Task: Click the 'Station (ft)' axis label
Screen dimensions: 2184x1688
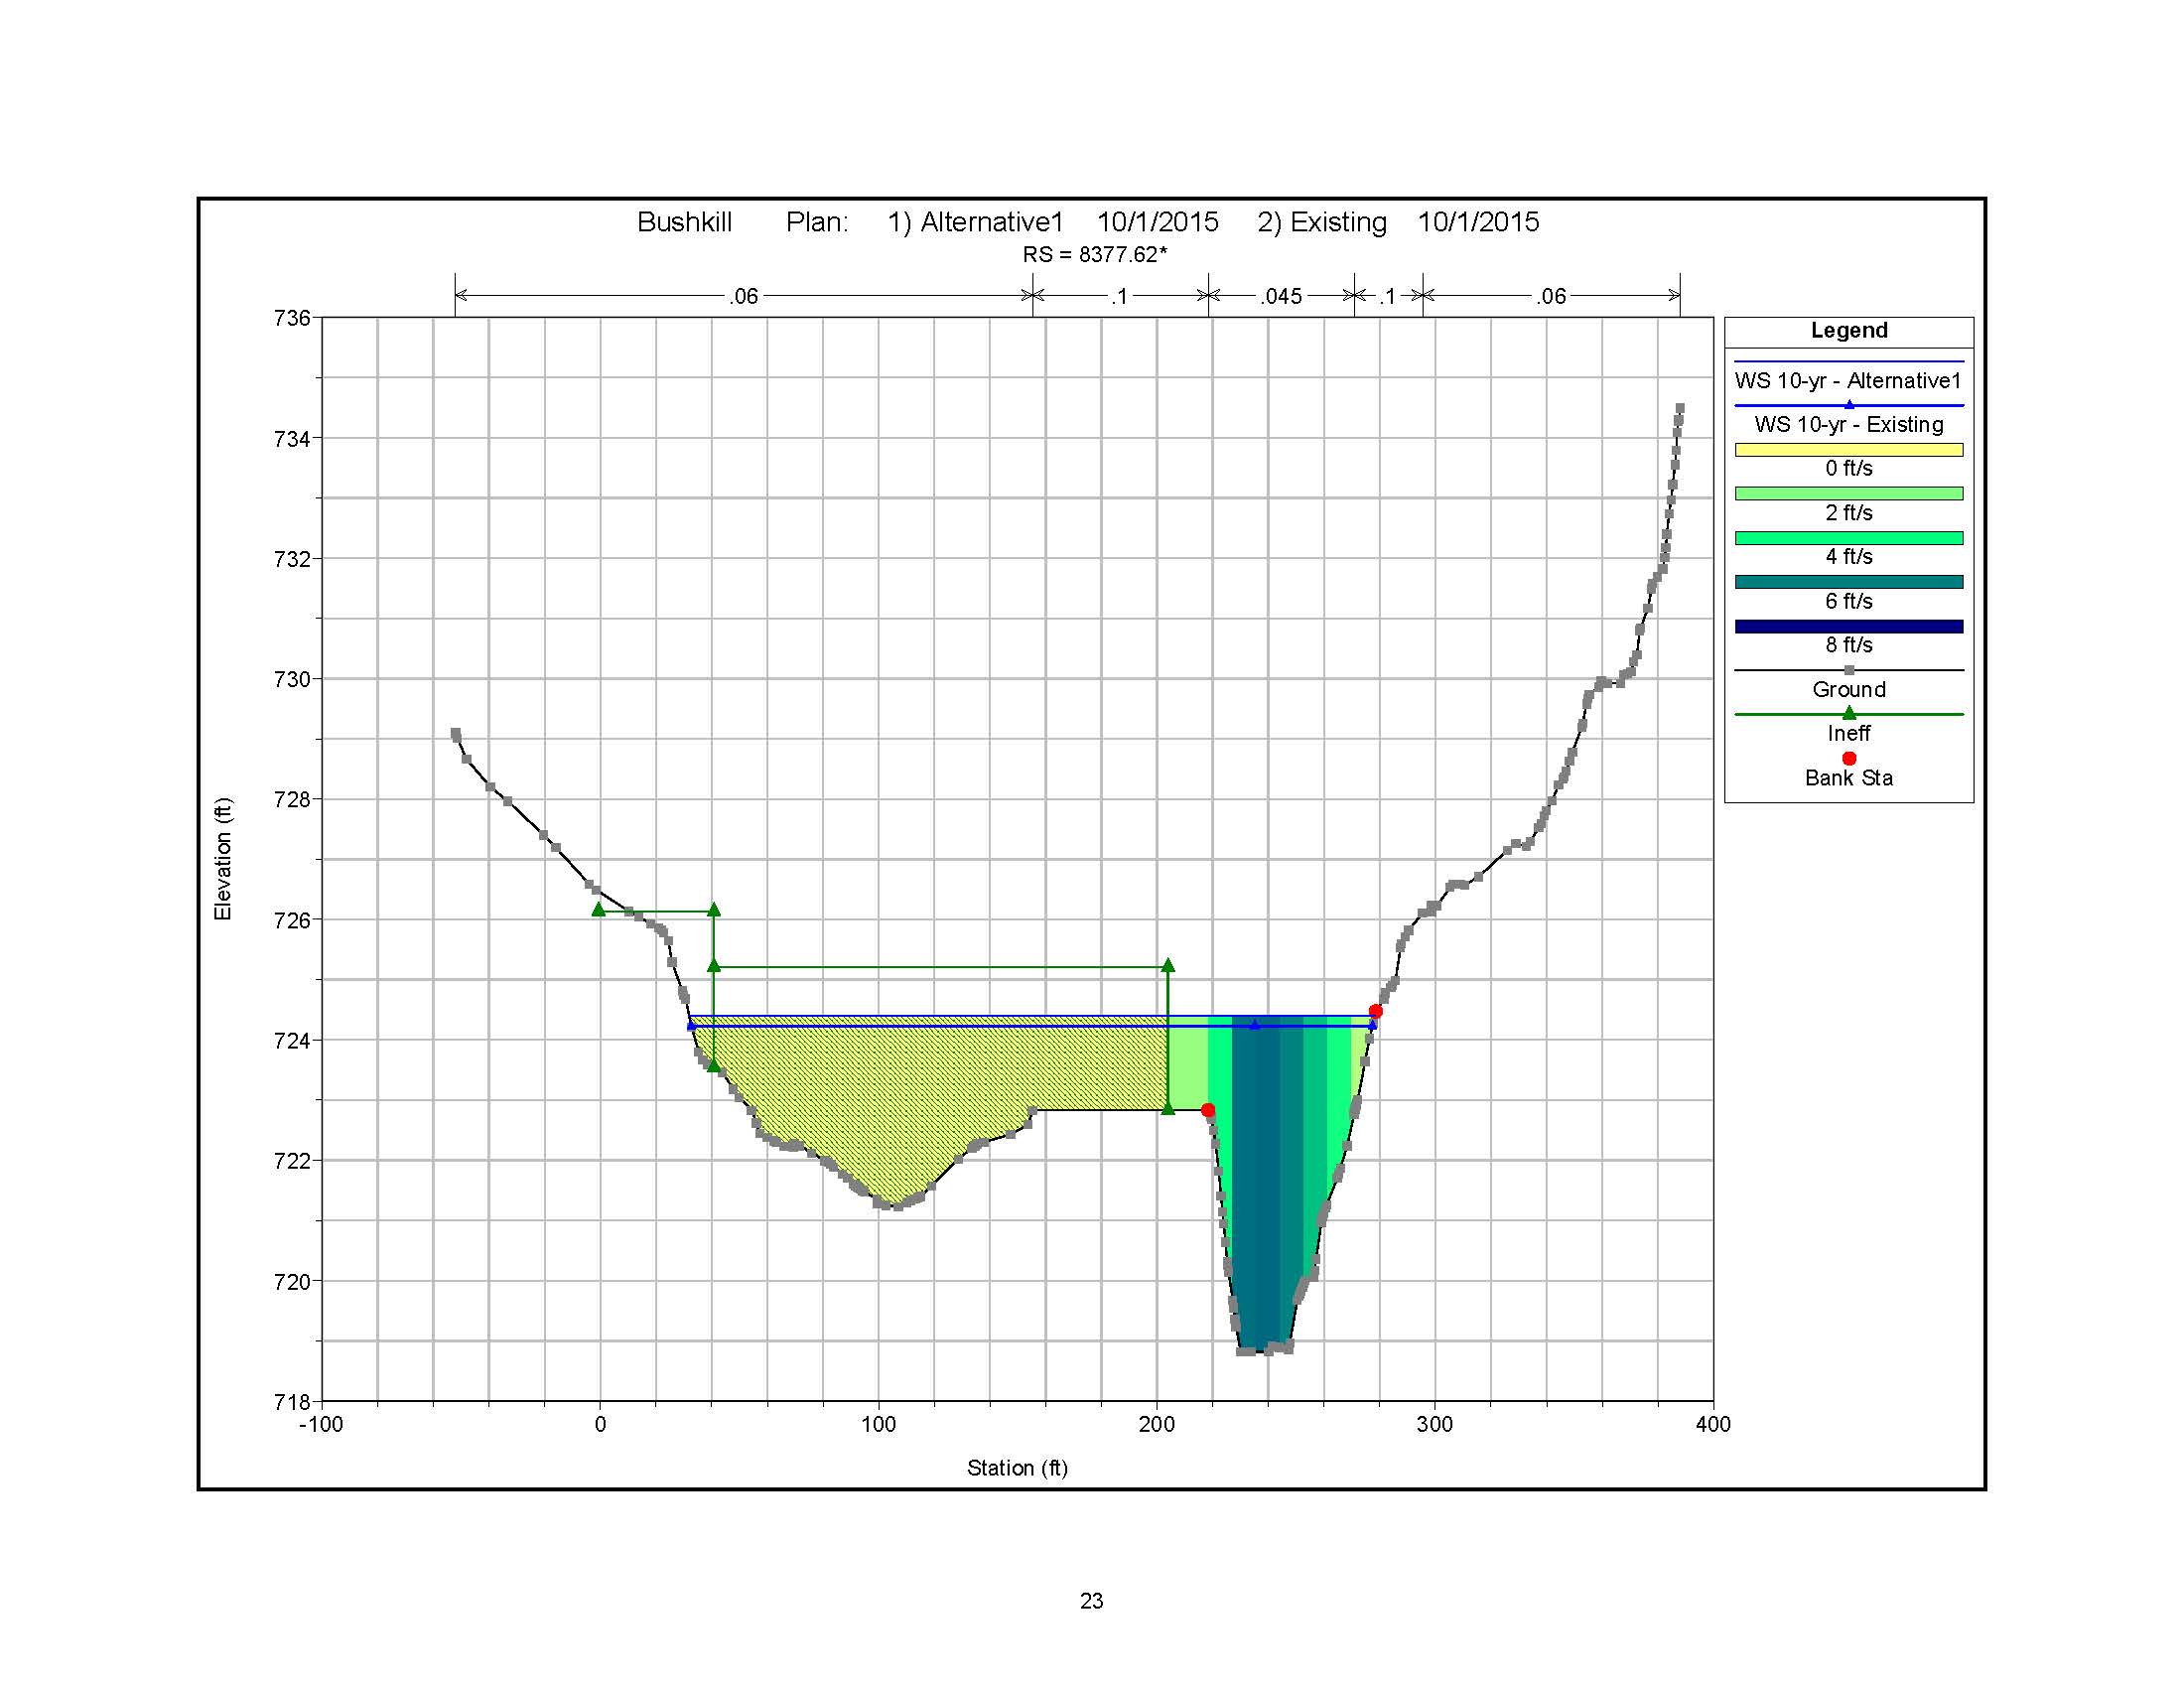Action: tap(1017, 1468)
